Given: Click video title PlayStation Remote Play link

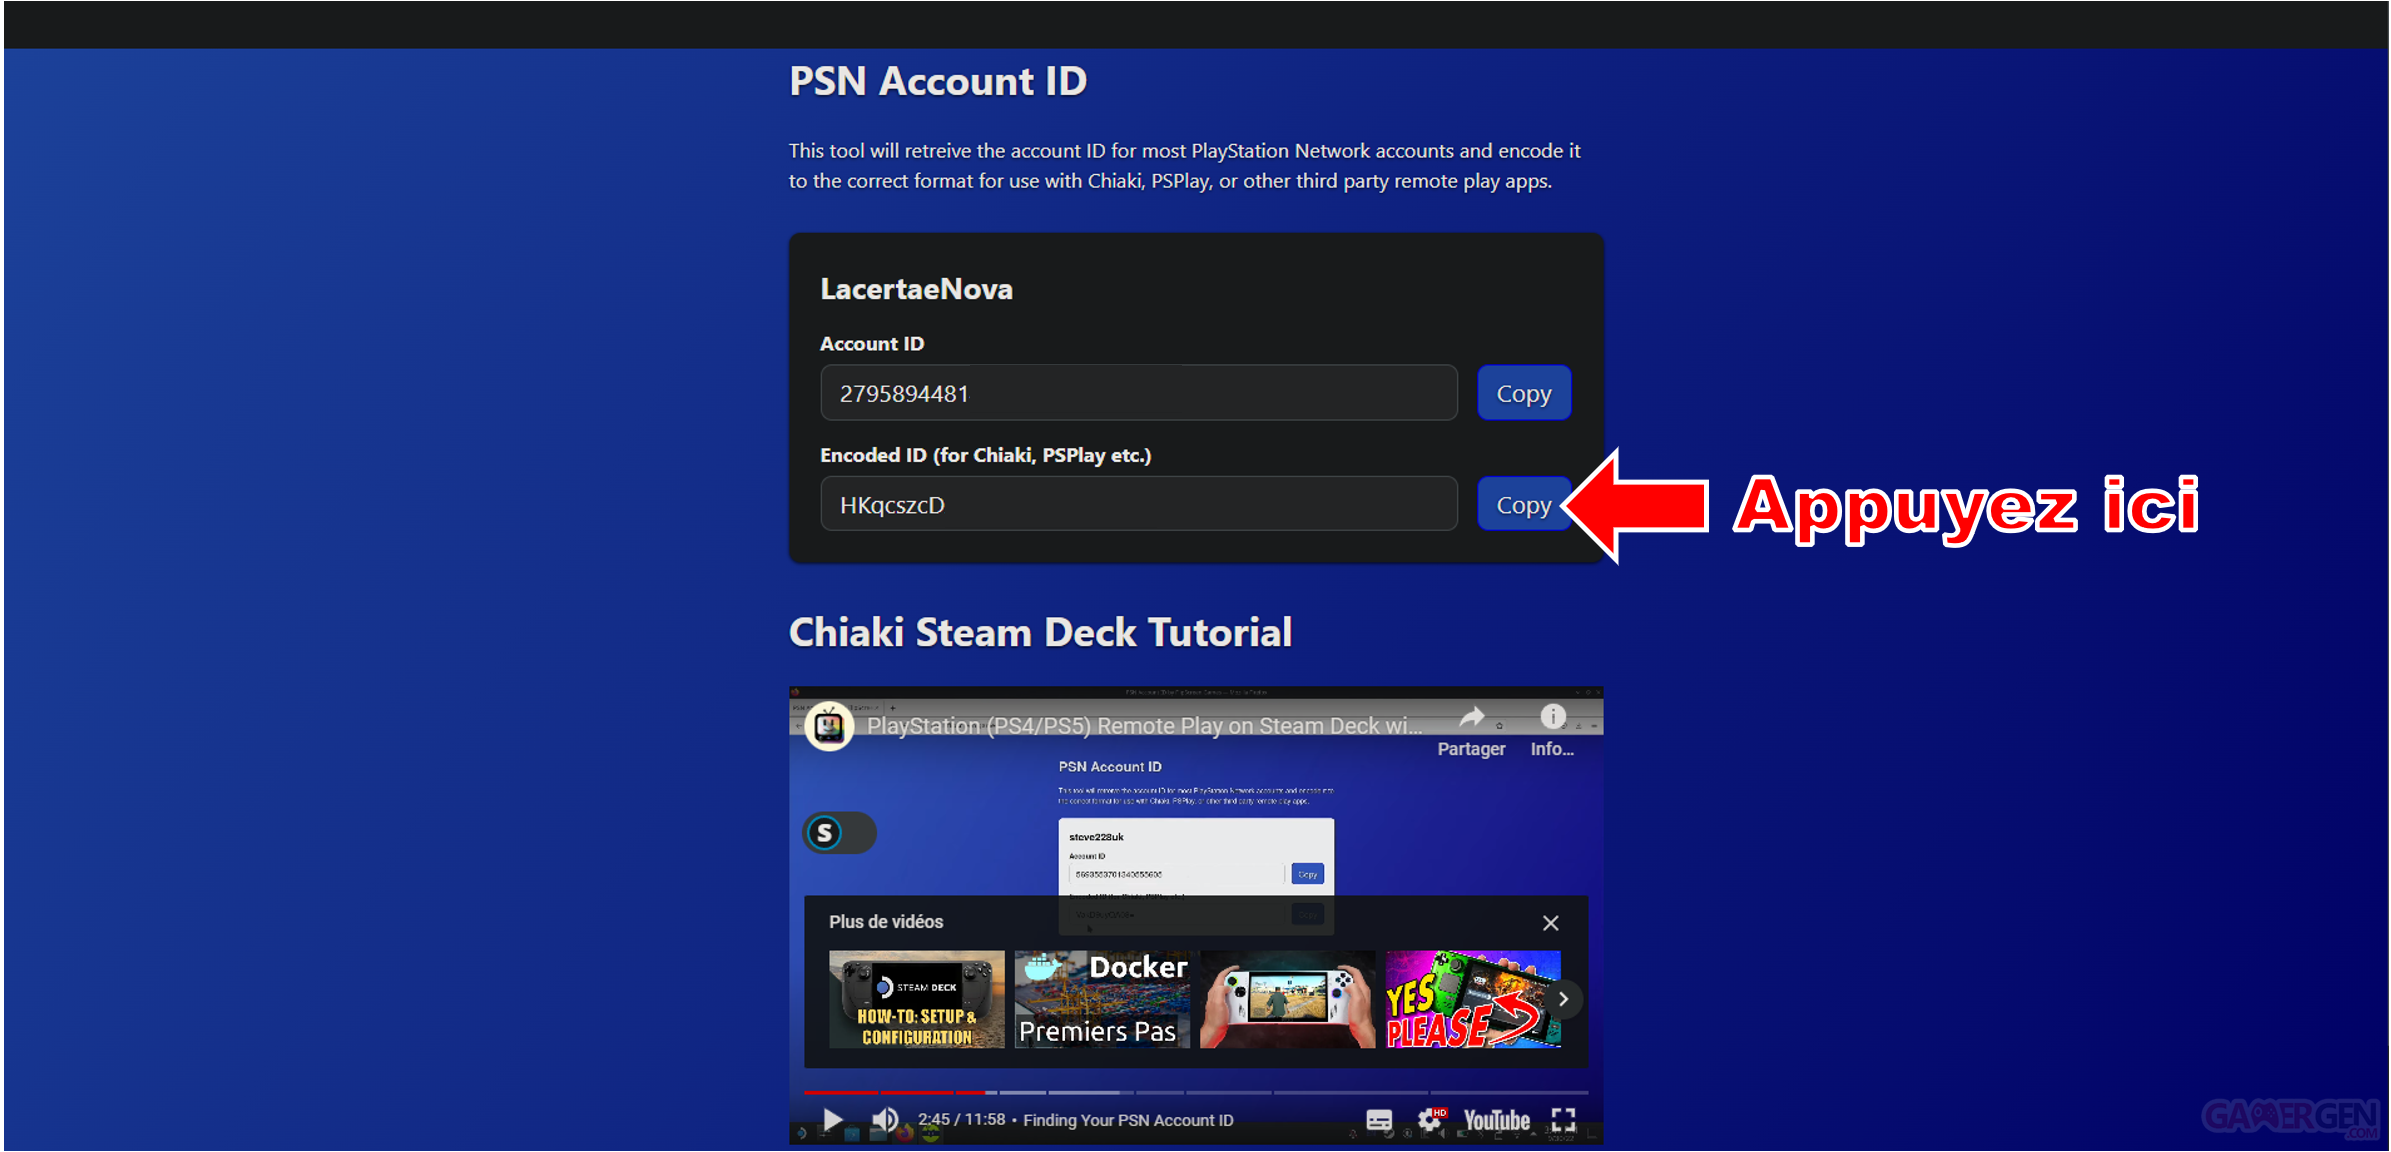Looking at the screenshot, I should [x=1144, y=726].
